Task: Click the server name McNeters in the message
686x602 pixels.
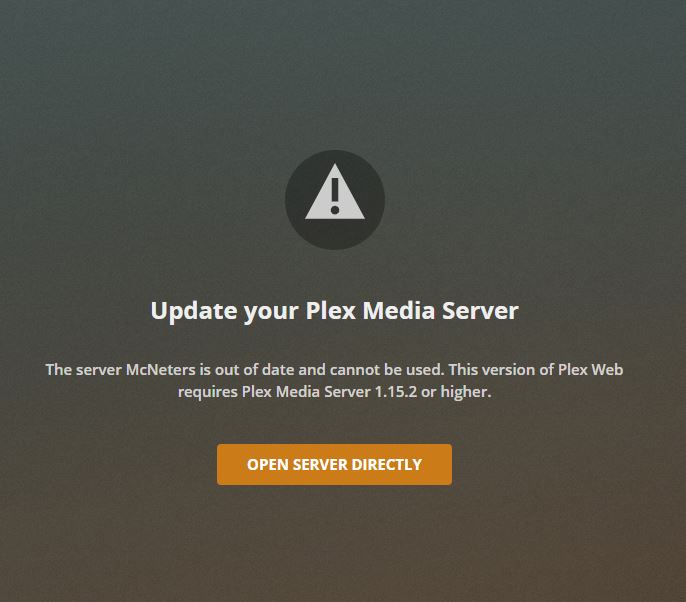Action: 161,370
